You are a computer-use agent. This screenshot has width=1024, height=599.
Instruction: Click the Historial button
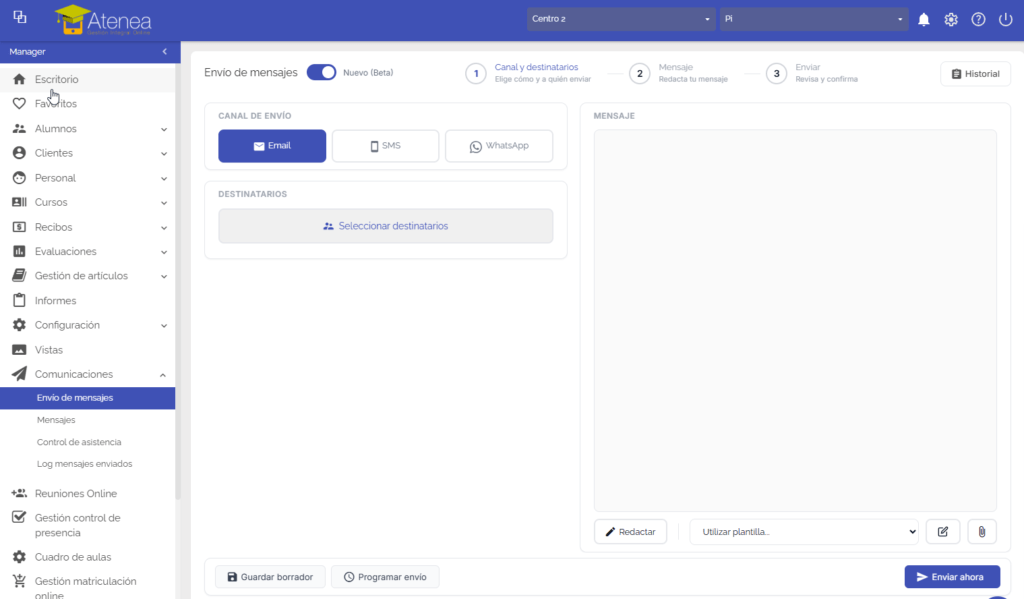(x=975, y=74)
